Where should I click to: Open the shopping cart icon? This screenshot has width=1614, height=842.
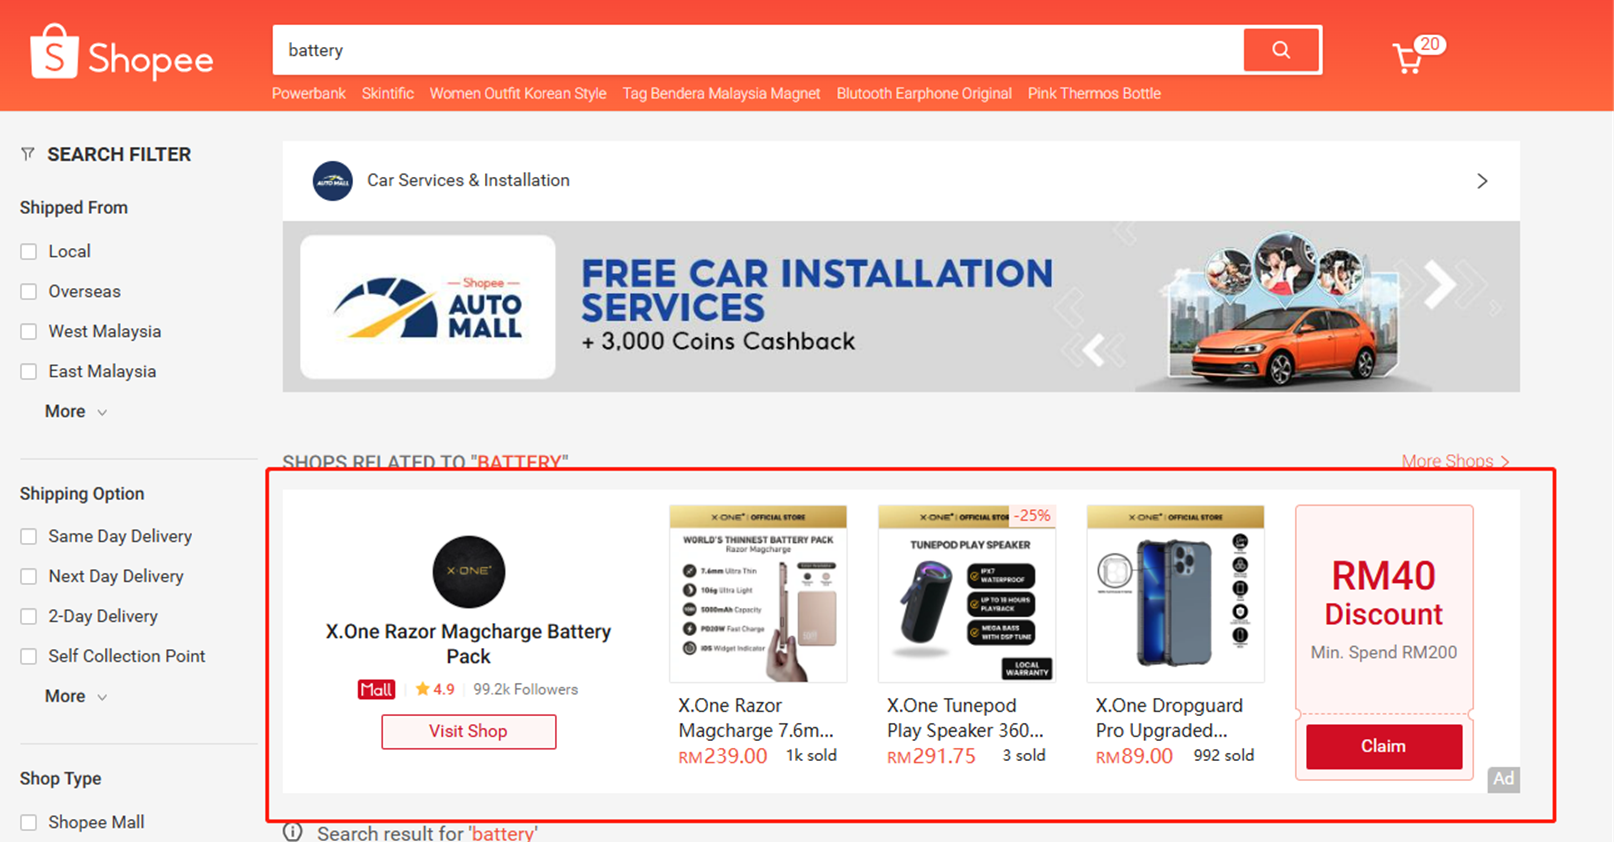coord(1408,58)
